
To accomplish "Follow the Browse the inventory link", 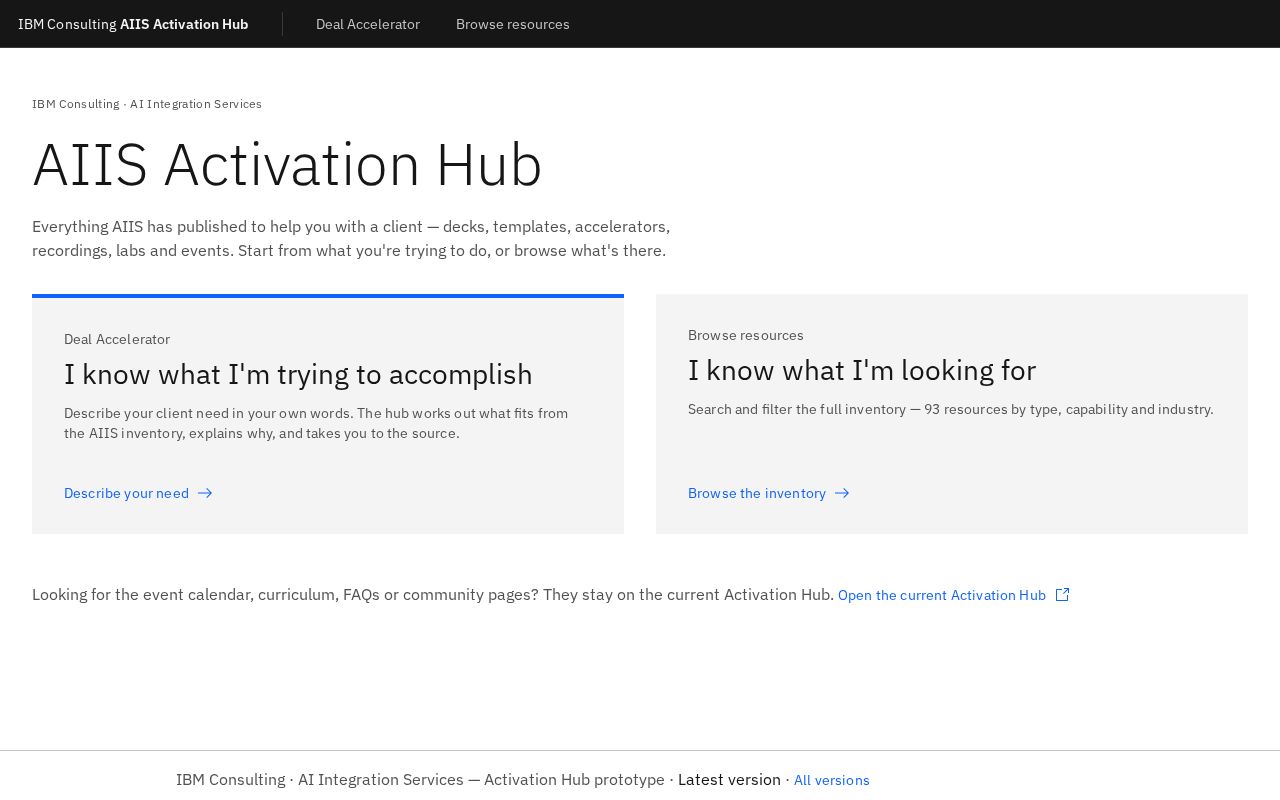I will click(x=768, y=493).
